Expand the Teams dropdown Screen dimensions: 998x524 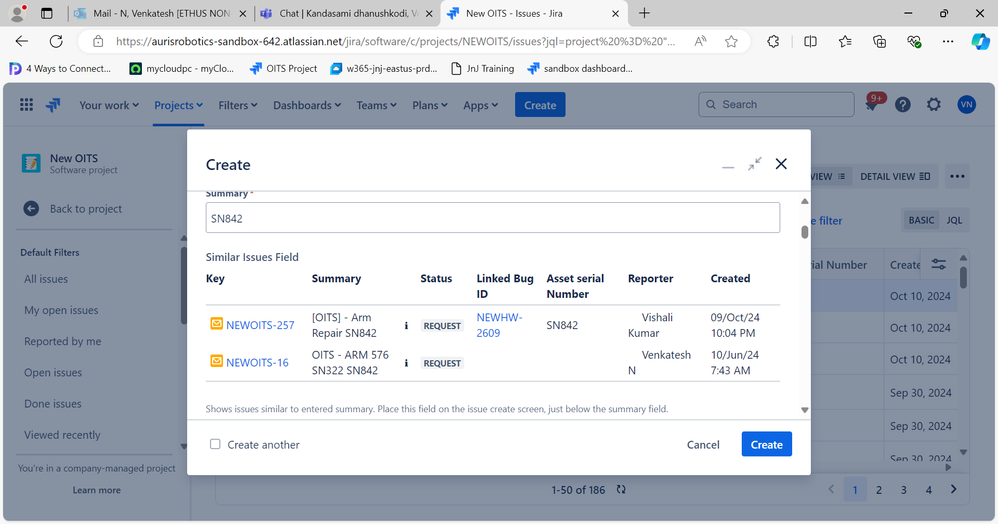click(376, 105)
